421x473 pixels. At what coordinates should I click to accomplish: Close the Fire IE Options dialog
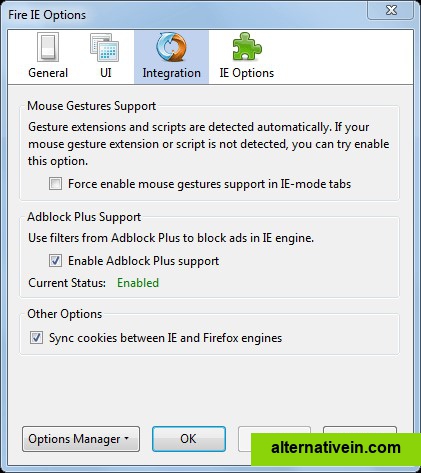(391, 10)
